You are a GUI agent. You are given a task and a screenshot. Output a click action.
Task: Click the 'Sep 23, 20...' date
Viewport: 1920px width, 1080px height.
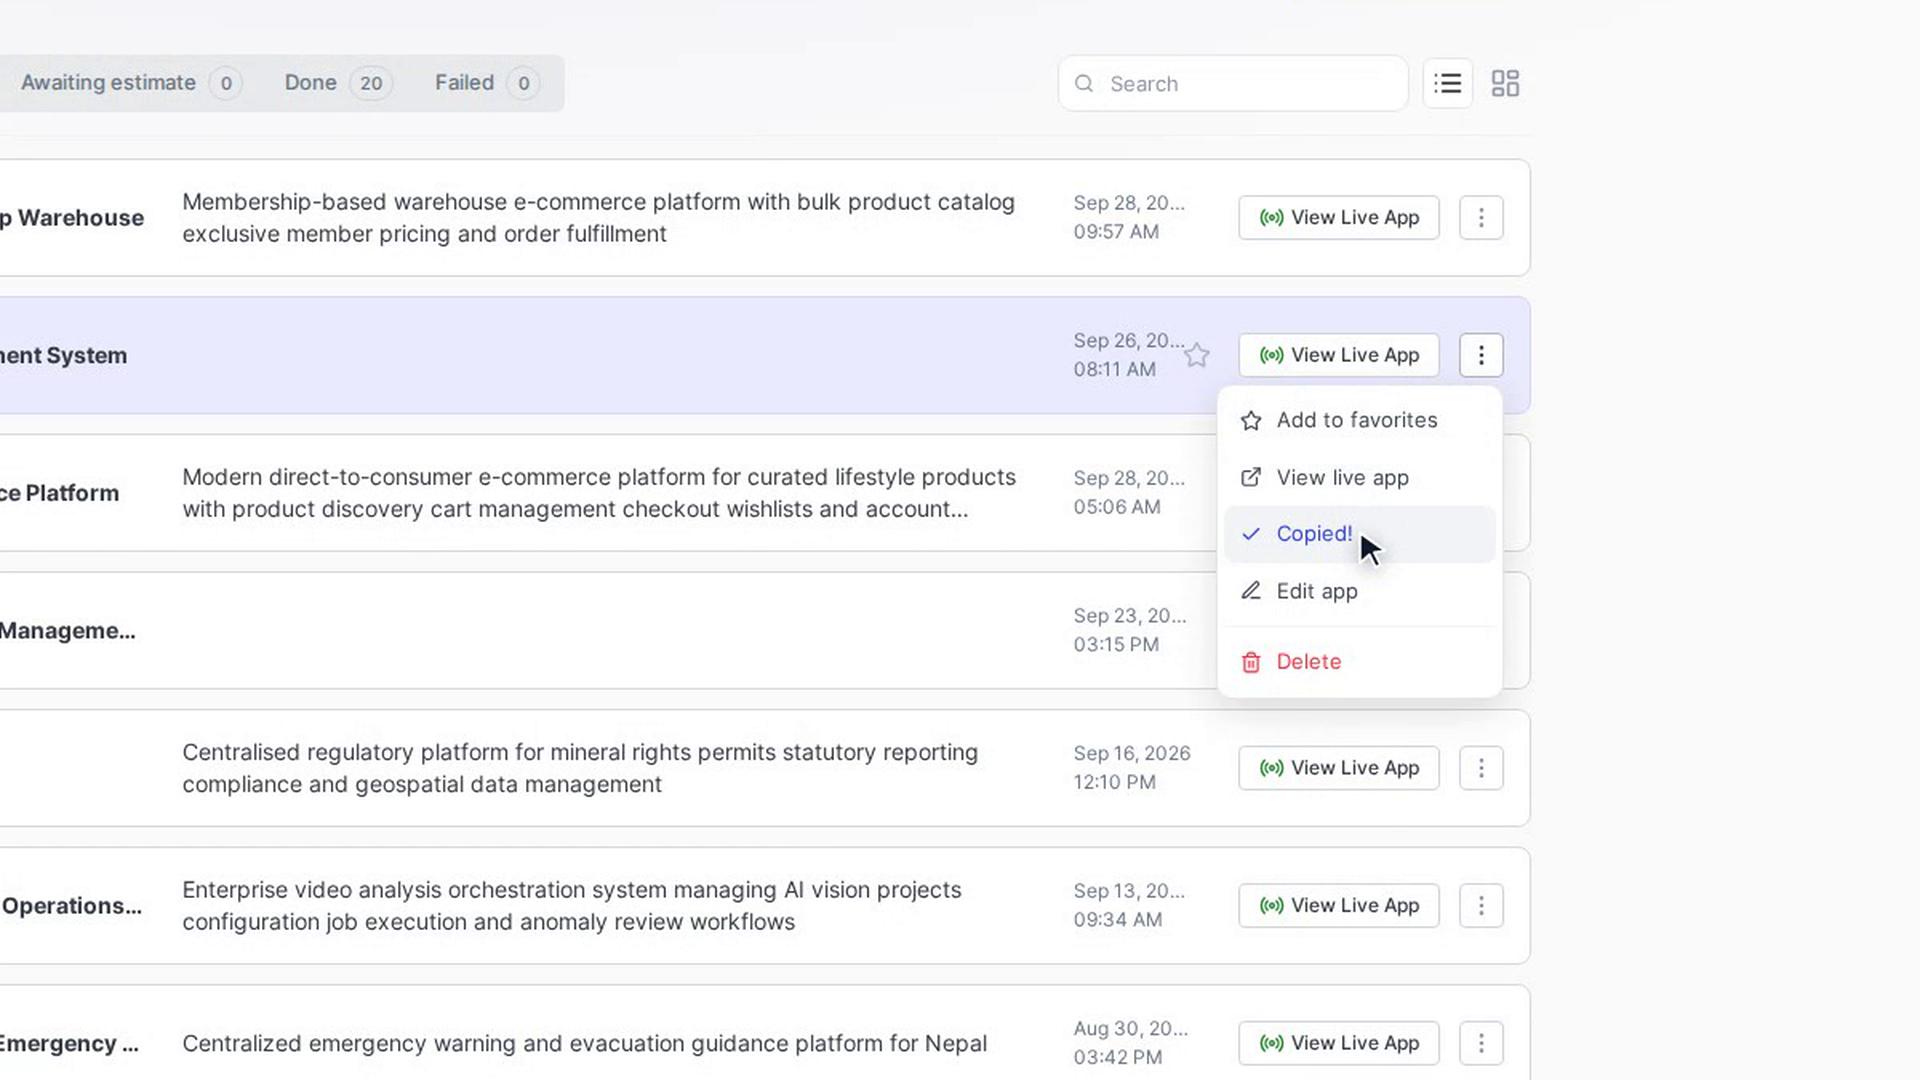point(1130,616)
